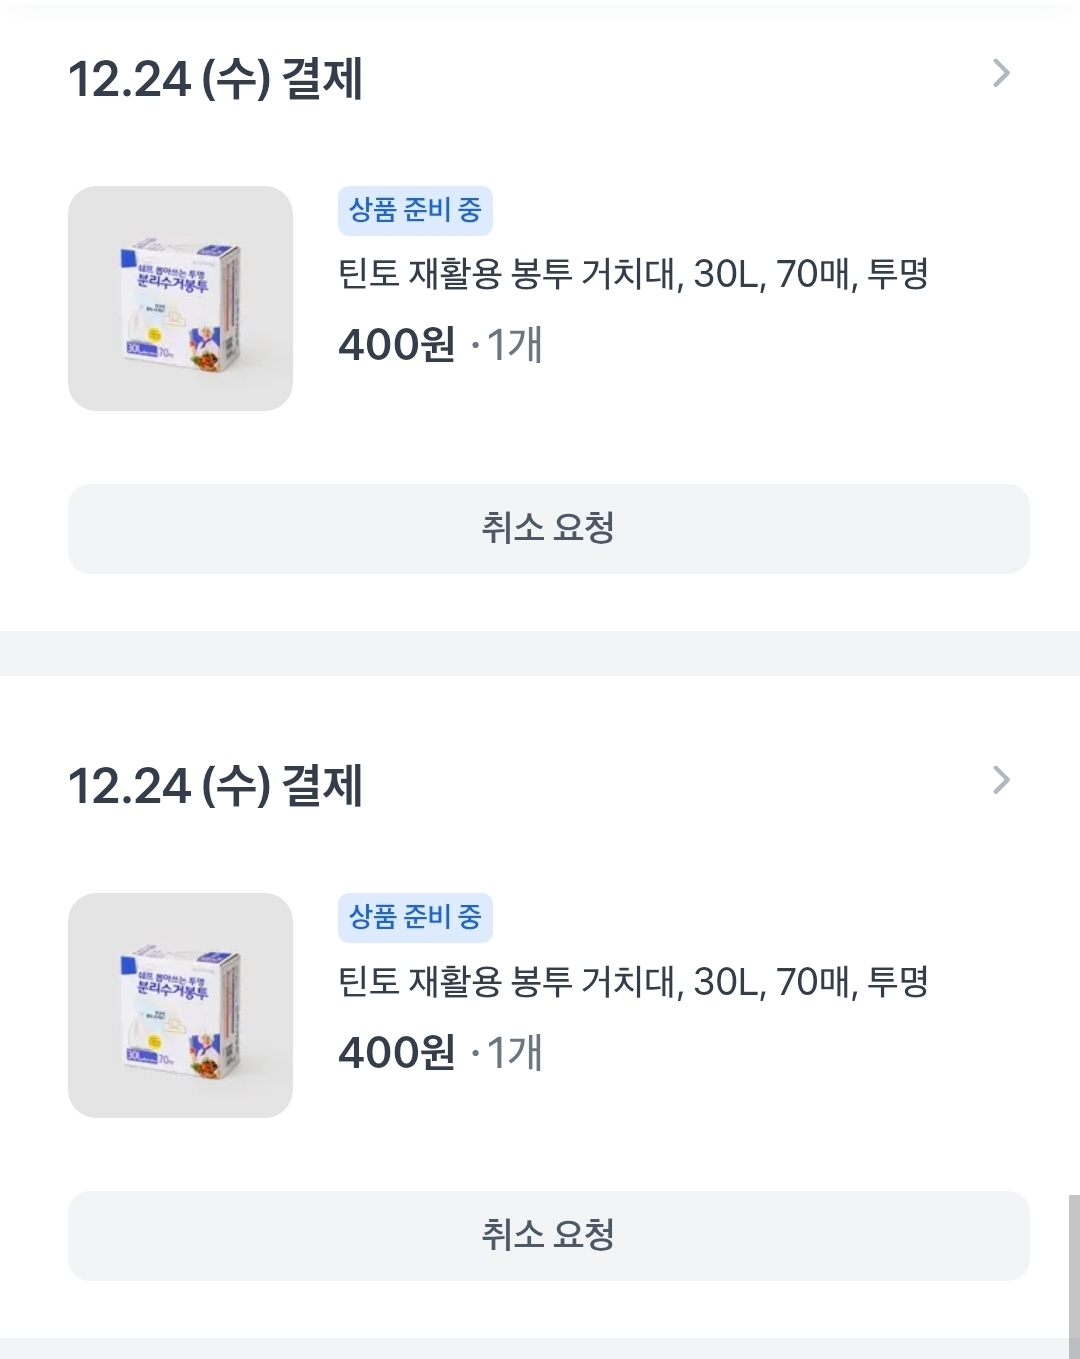Screen dimensions: 1080x1359
Task: Select first order's 상품 준비 중 badge
Action: pos(415,211)
